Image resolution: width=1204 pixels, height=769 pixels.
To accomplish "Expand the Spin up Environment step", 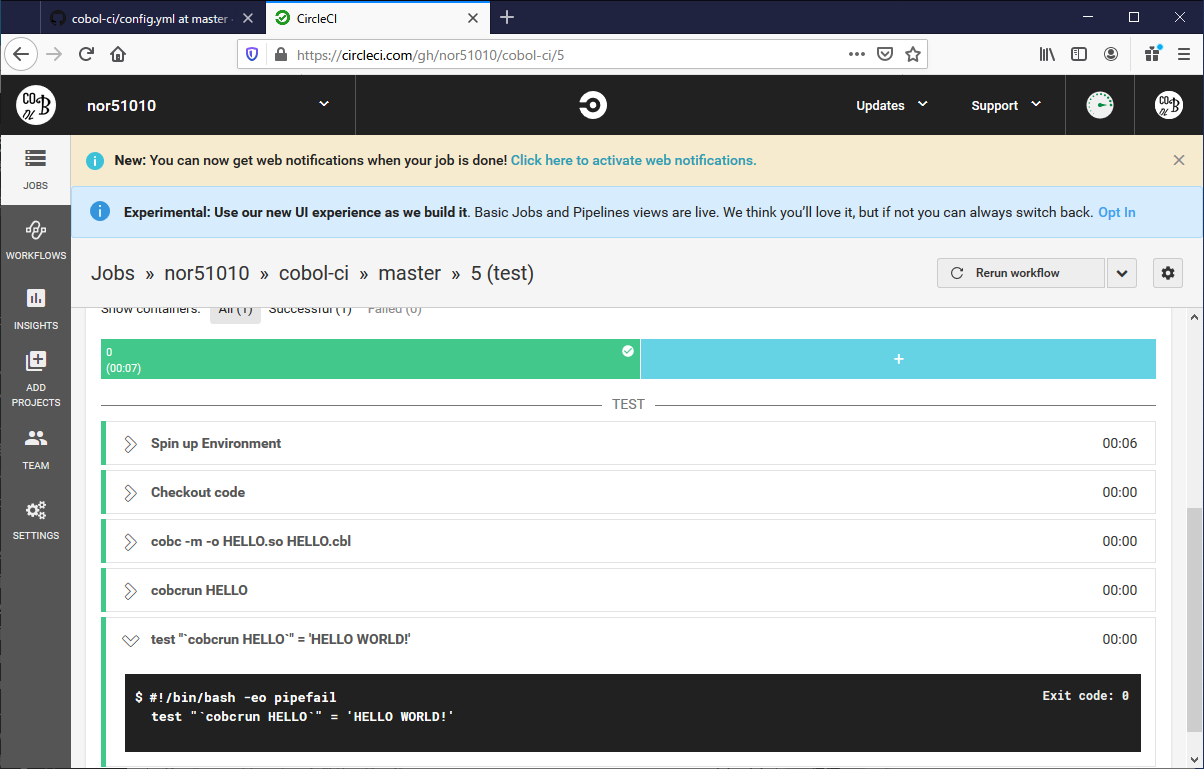I will pyautogui.click(x=628, y=443).
